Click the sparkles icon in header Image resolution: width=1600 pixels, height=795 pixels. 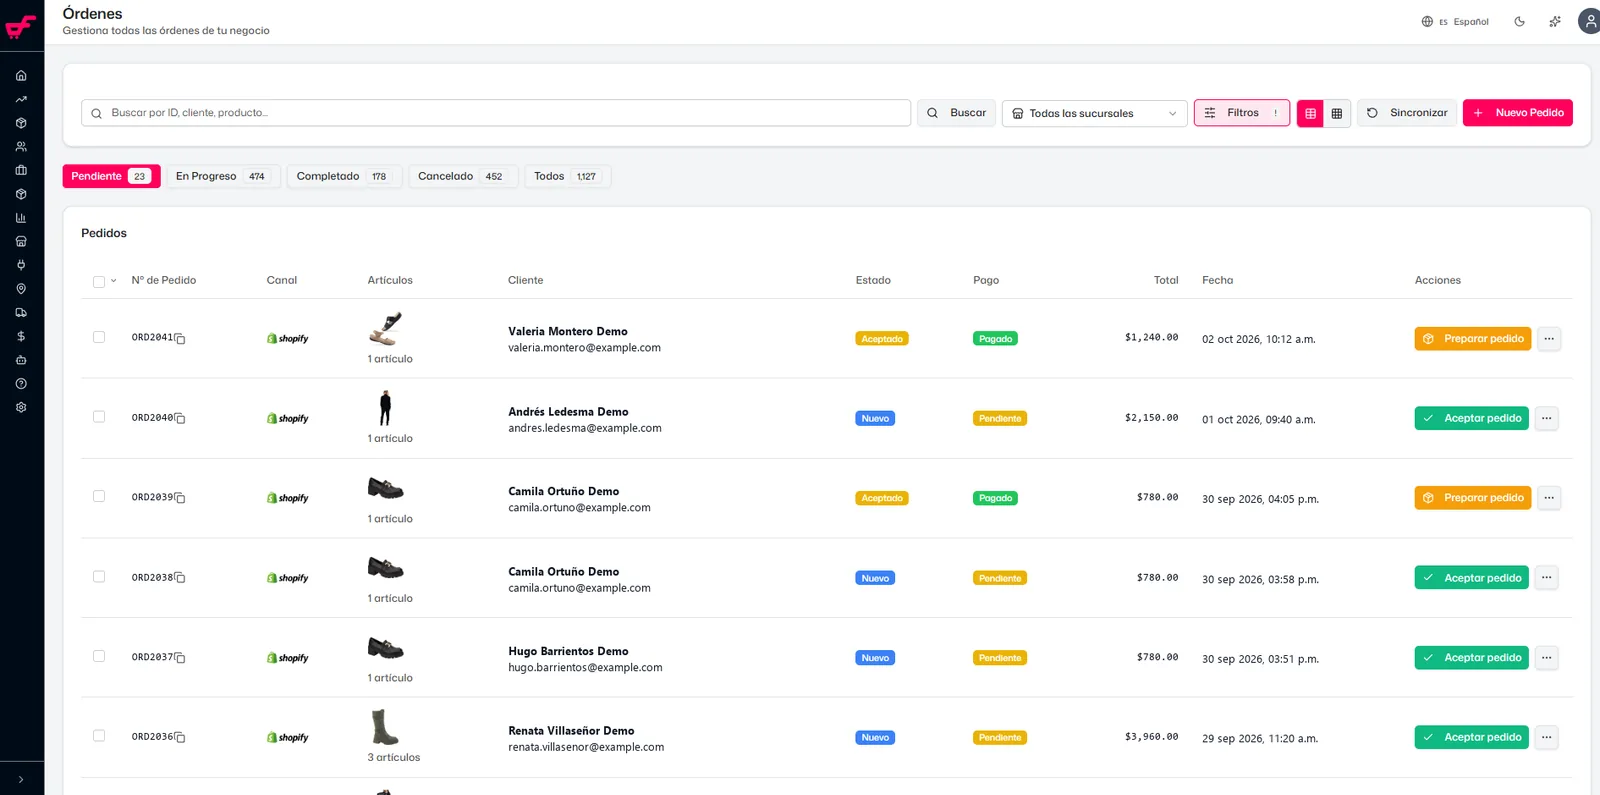point(1554,21)
